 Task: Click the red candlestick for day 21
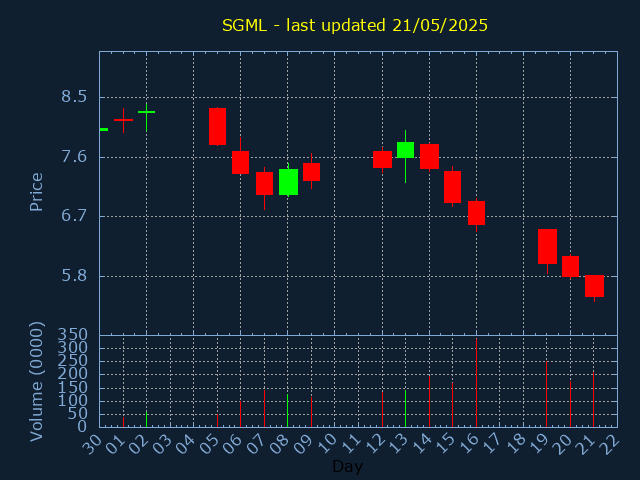[x=594, y=286]
